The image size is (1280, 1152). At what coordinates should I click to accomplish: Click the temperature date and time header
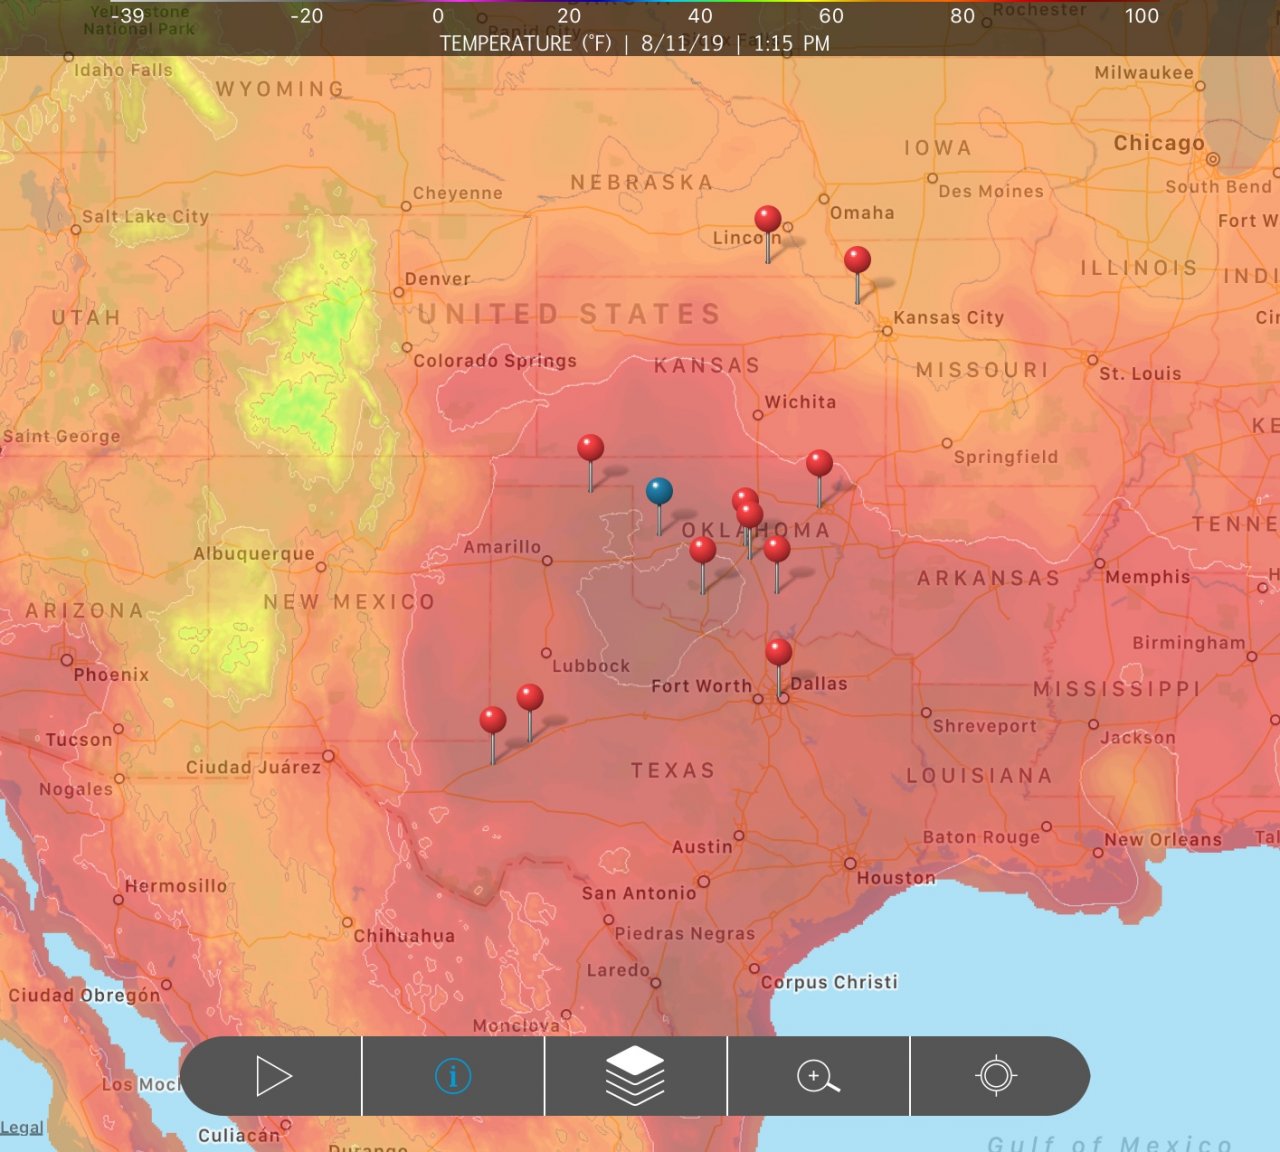pos(635,43)
